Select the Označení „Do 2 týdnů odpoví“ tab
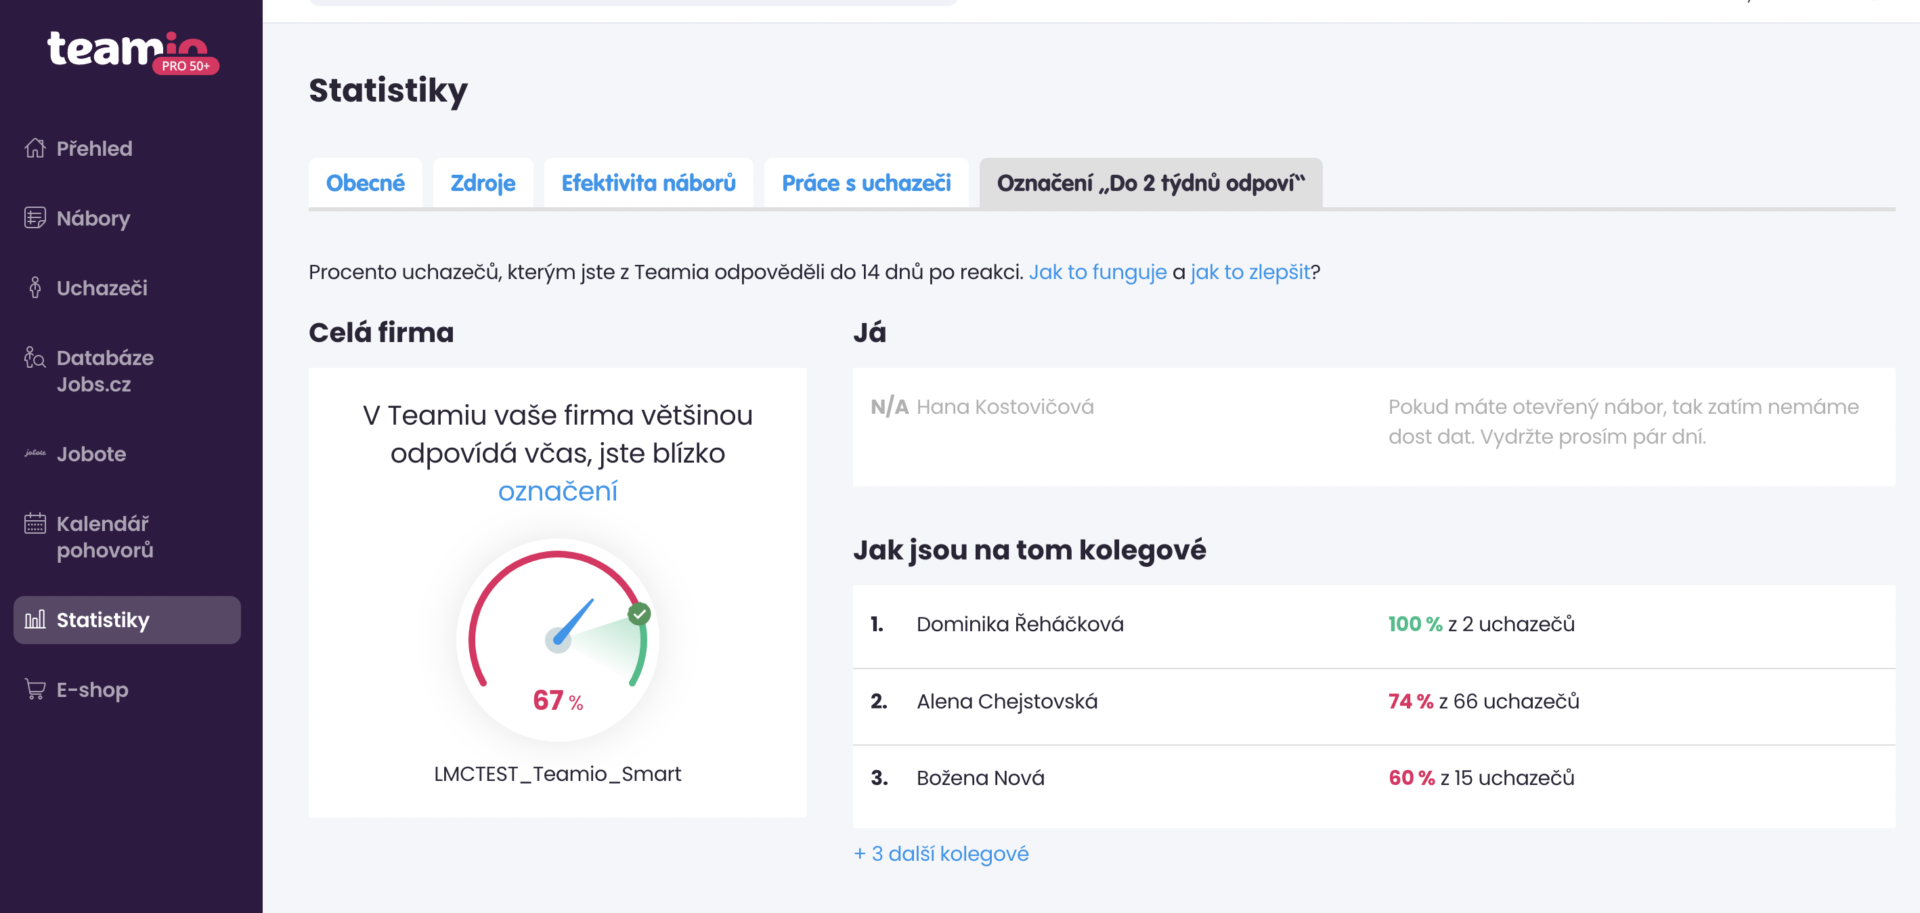Image resolution: width=1920 pixels, height=913 pixels. point(1150,183)
